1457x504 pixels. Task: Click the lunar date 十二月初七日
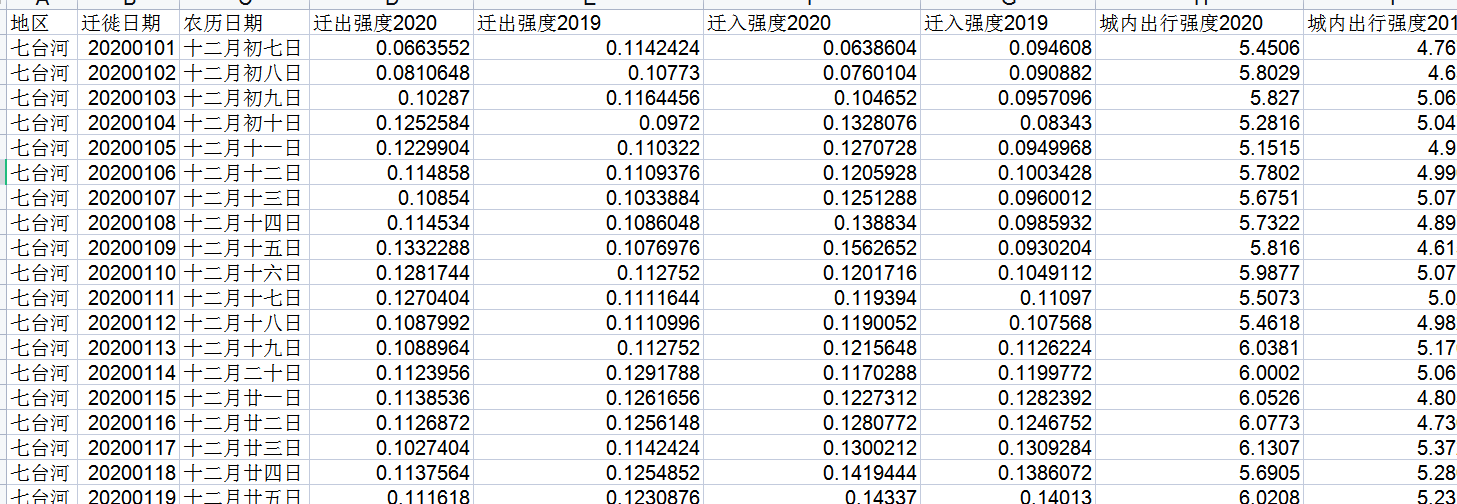coord(244,48)
